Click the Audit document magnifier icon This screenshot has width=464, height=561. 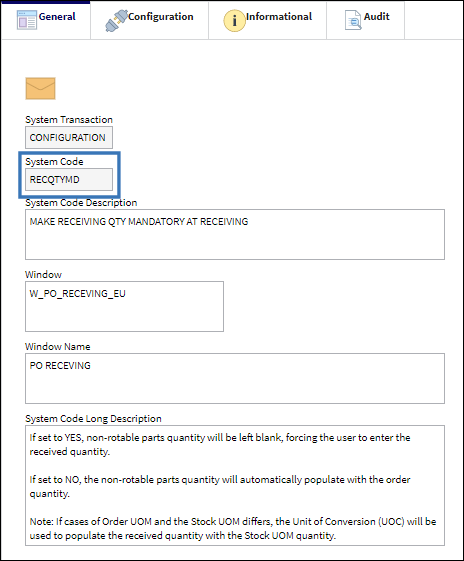(353, 20)
